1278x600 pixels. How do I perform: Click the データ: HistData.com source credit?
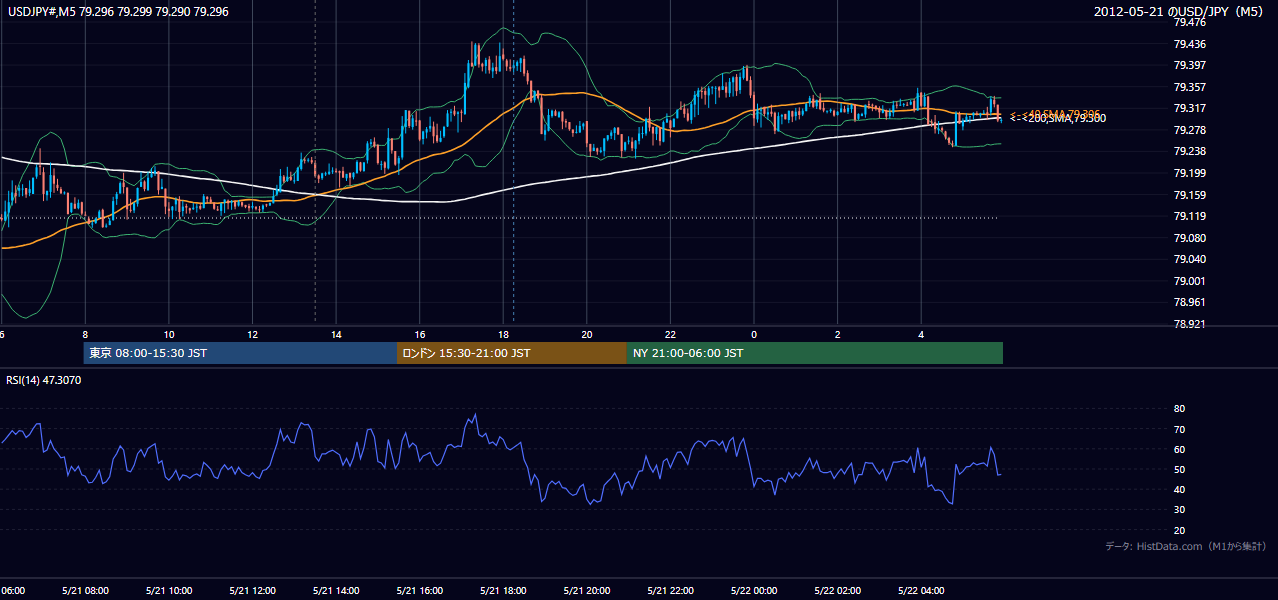pyautogui.click(x=1186, y=546)
